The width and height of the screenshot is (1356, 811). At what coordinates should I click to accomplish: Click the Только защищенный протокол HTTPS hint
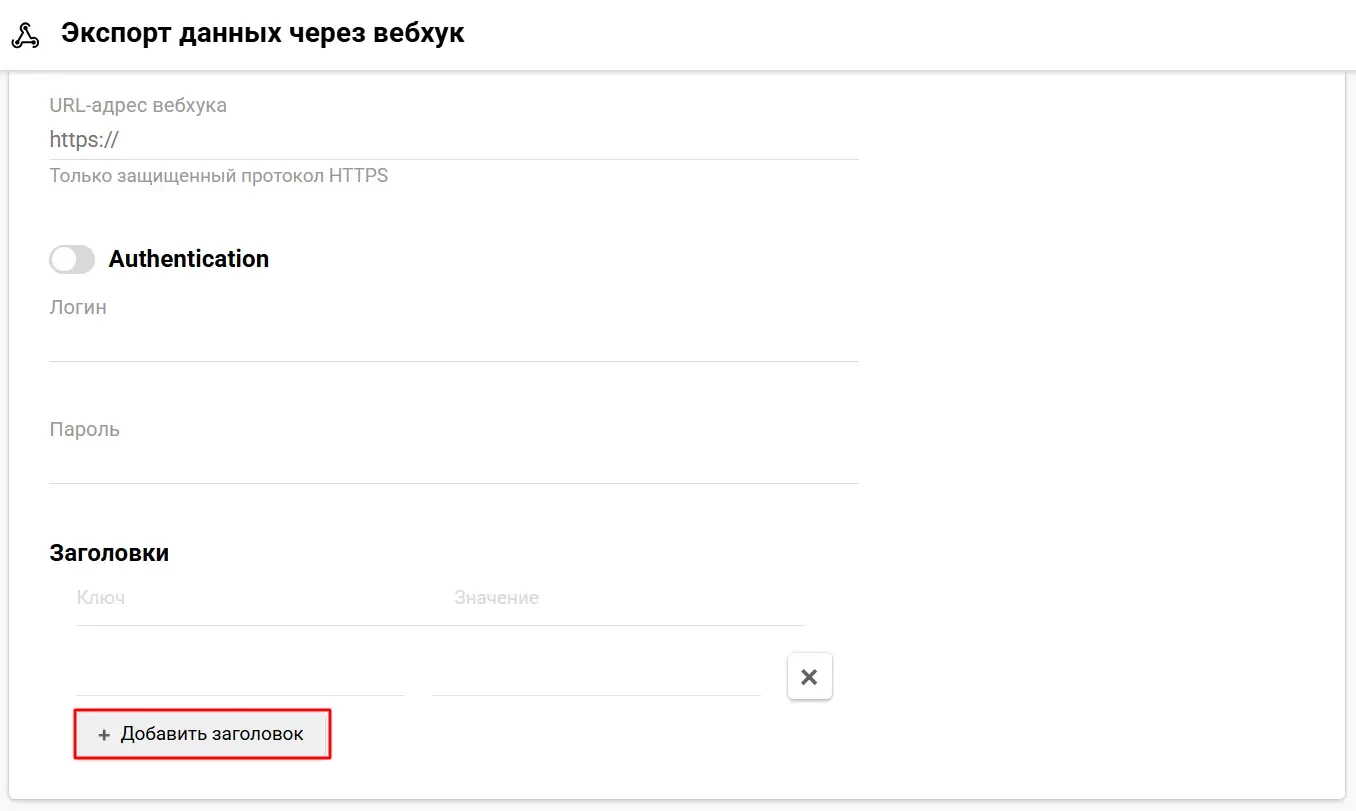[218, 176]
